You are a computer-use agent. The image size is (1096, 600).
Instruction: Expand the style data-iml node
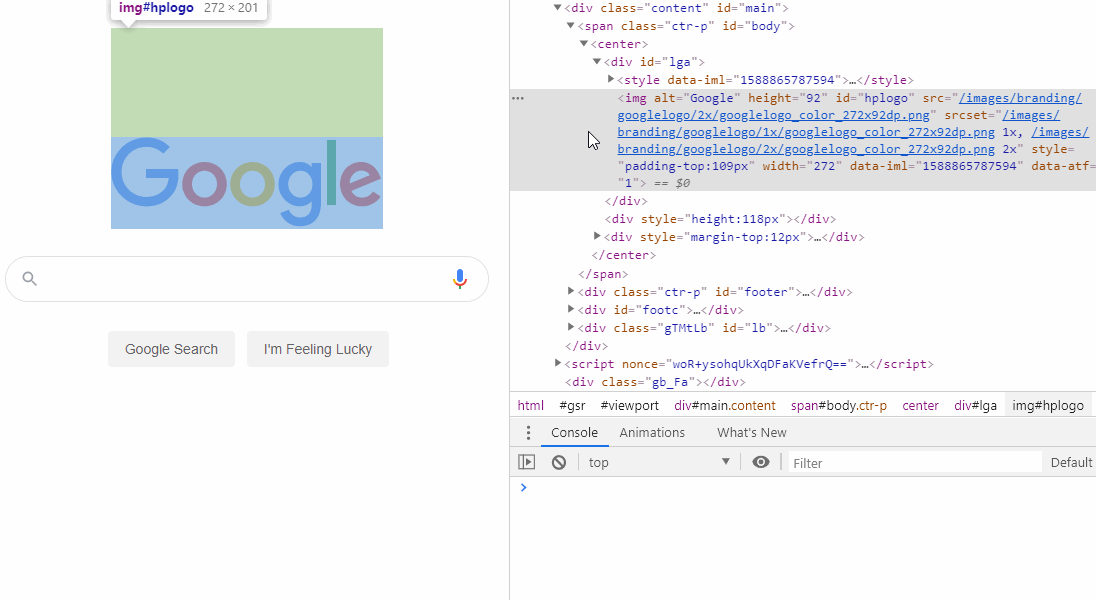click(610, 79)
